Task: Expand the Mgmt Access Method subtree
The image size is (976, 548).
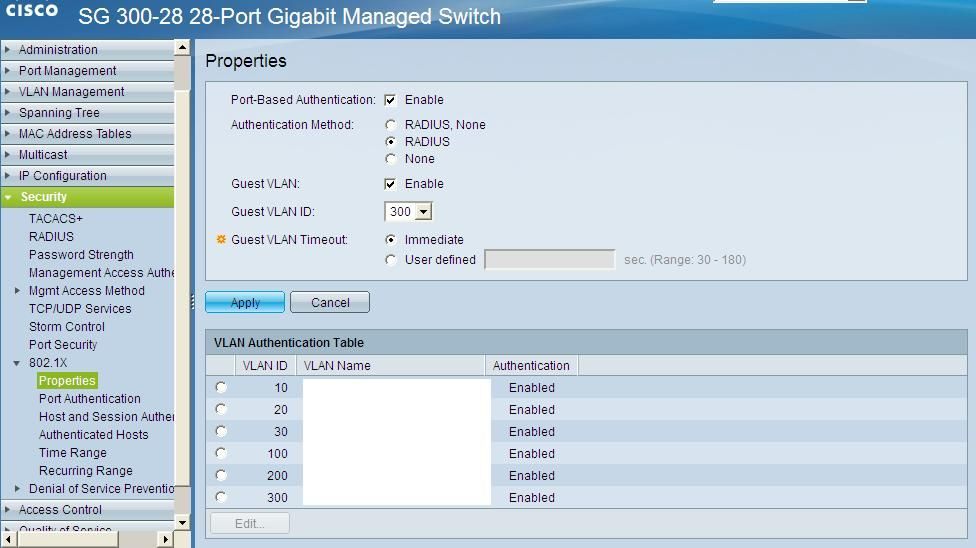Action: 17,291
